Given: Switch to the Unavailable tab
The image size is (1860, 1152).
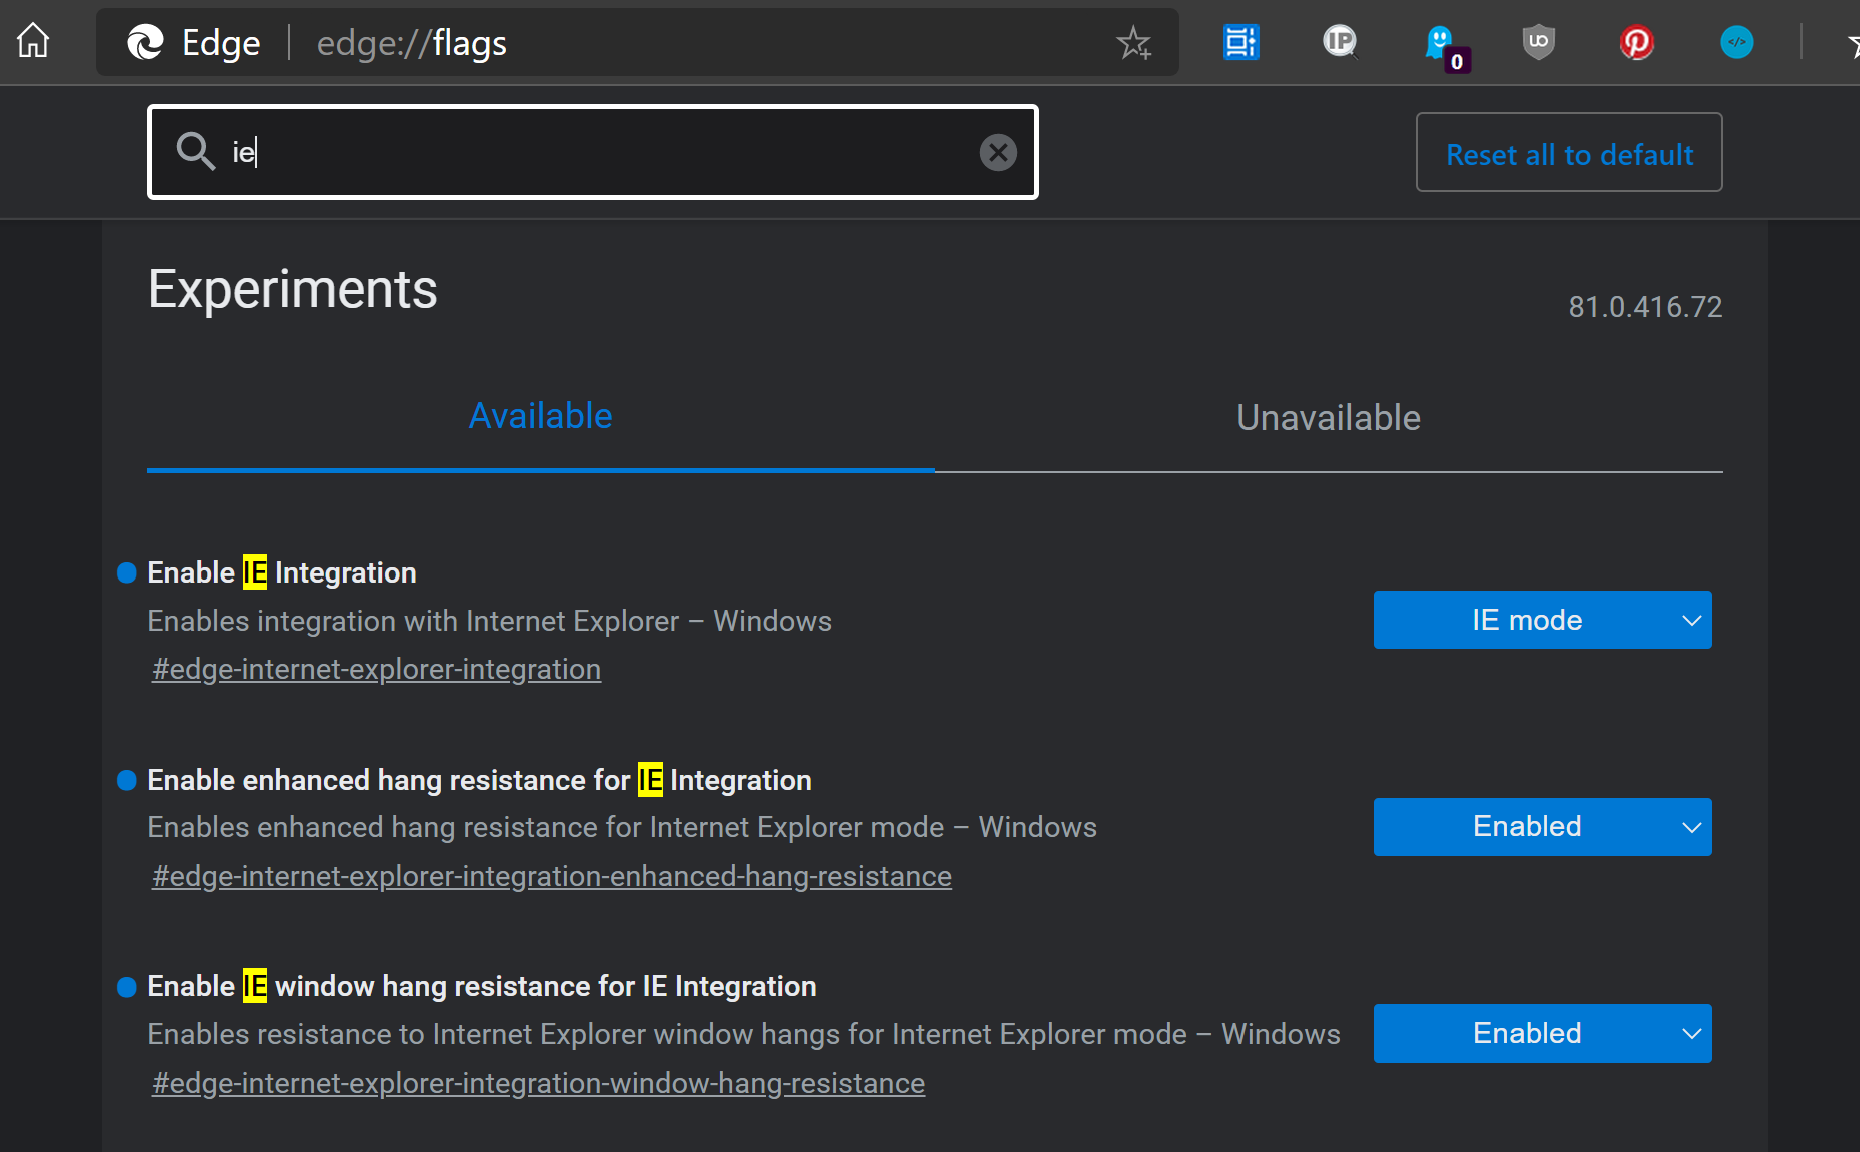Looking at the screenshot, I should tap(1328, 417).
